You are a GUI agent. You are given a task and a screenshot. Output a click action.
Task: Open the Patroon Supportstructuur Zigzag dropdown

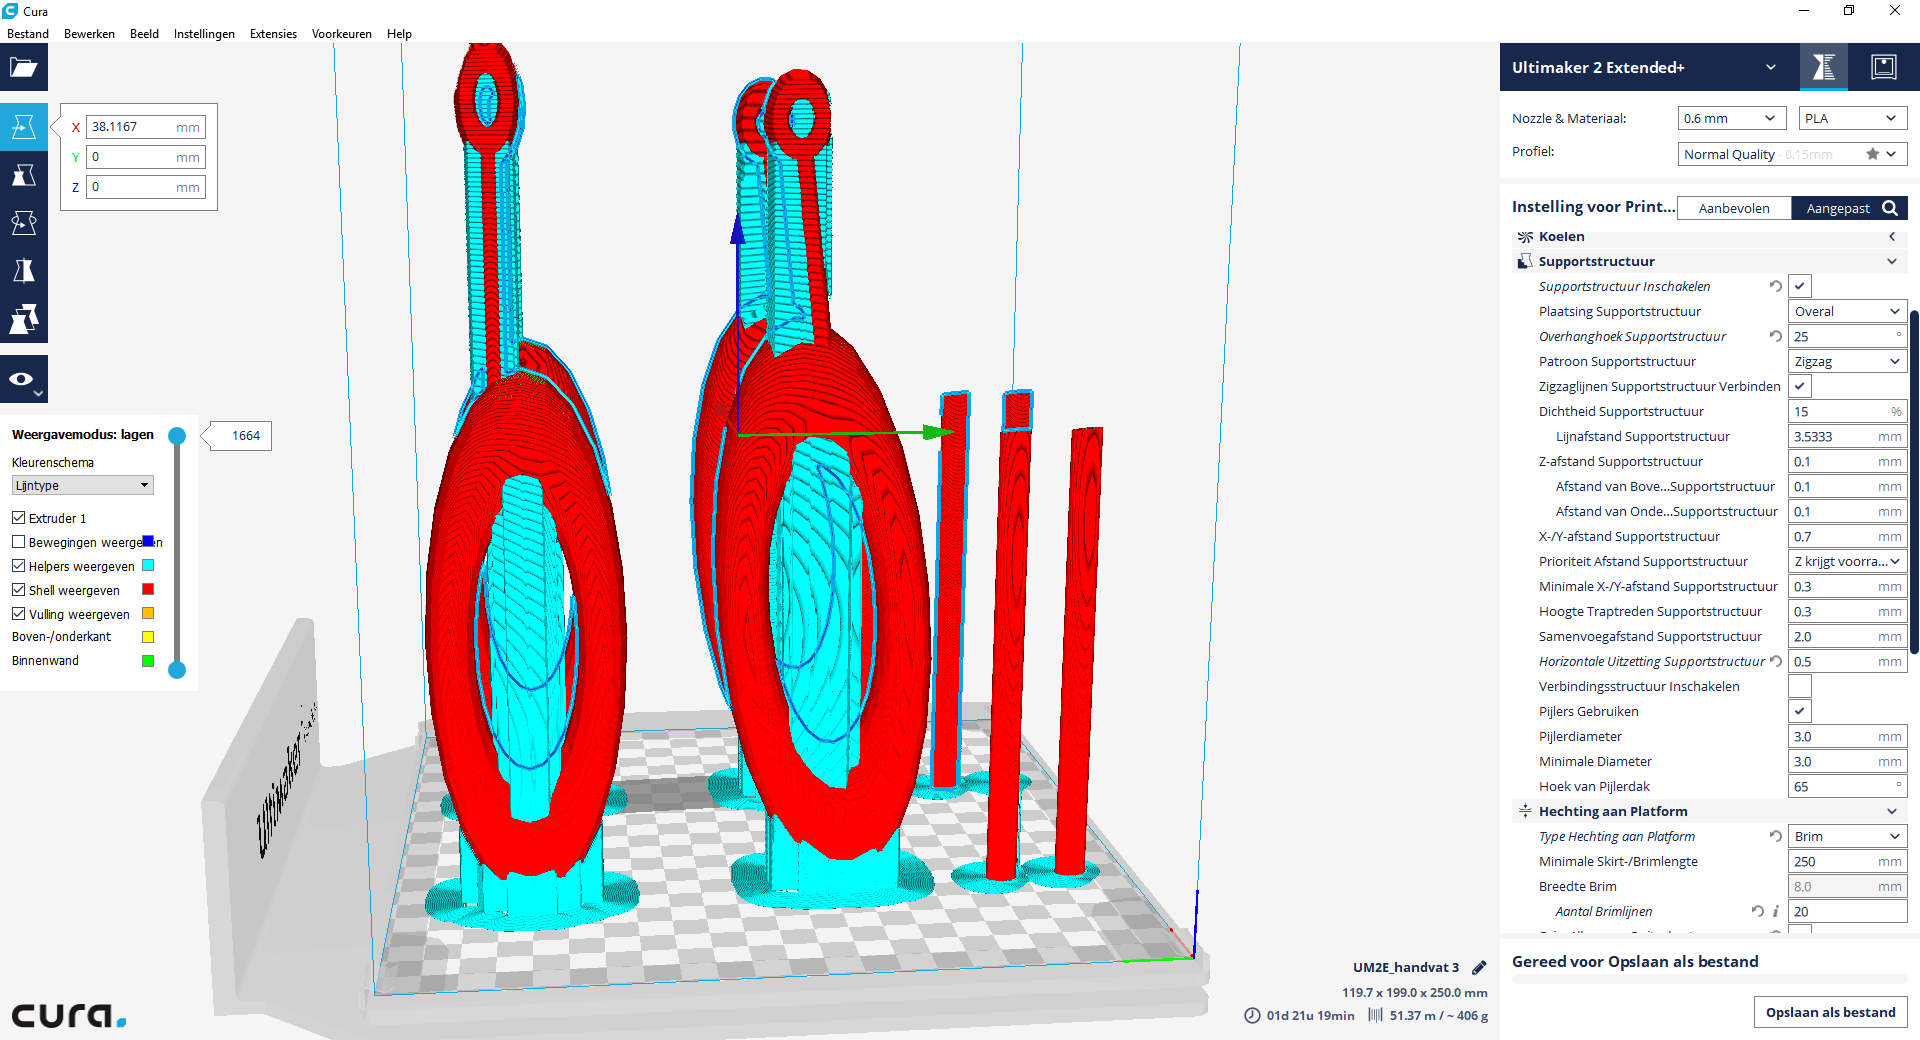coord(1848,361)
